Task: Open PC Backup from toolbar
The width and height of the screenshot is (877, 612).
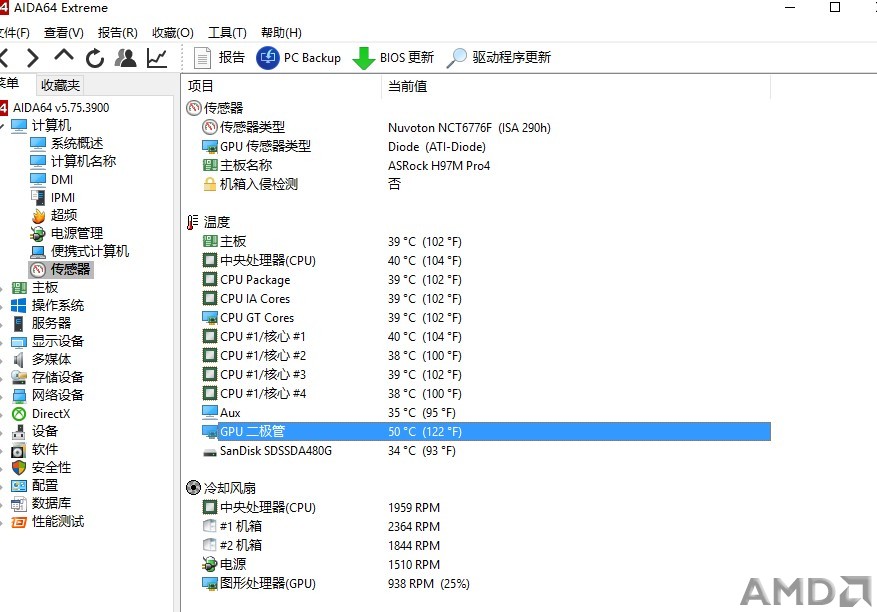Action: click(299, 58)
